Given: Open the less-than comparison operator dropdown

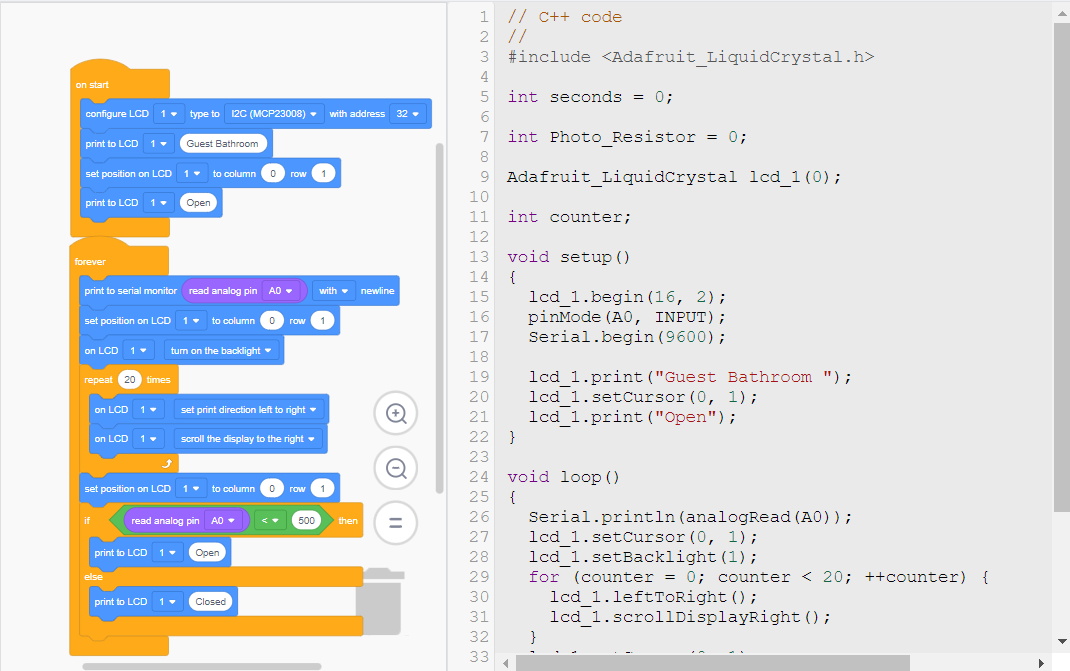Looking at the screenshot, I should tap(270, 521).
